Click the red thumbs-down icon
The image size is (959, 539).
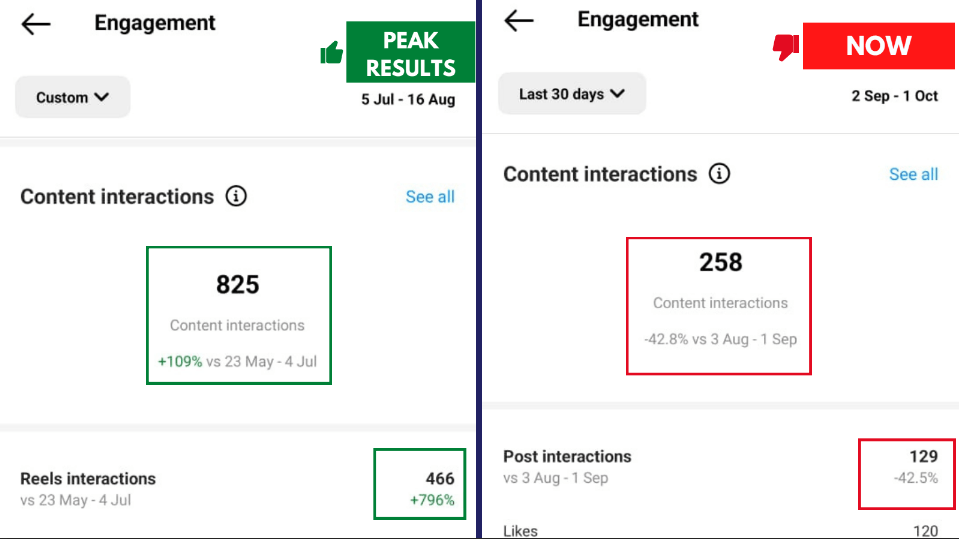click(x=786, y=46)
